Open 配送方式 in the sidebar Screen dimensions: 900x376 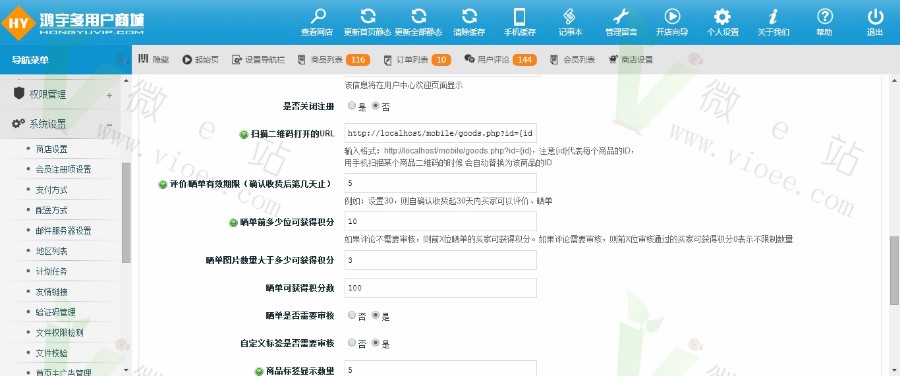point(52,211)
